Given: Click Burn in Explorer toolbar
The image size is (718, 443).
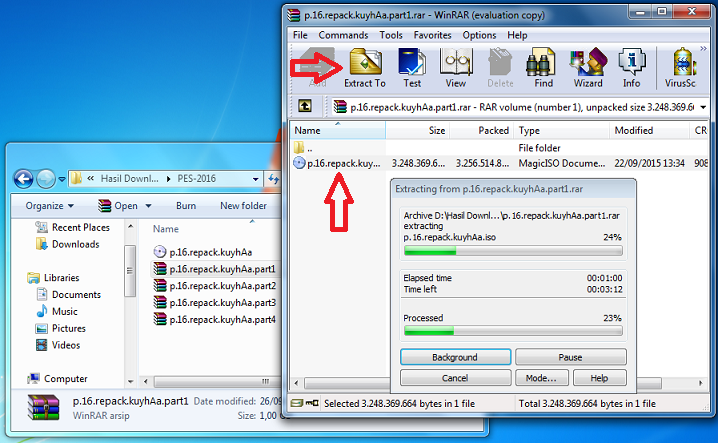Looking at the screenshot, I should click(x=186, y=206).
